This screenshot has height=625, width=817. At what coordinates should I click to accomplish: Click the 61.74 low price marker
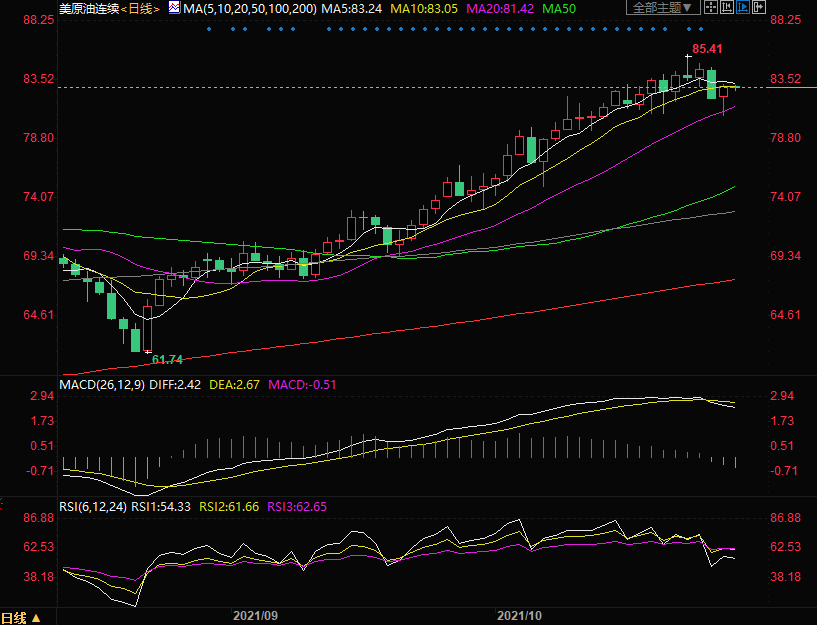click(x=167, y=359)
